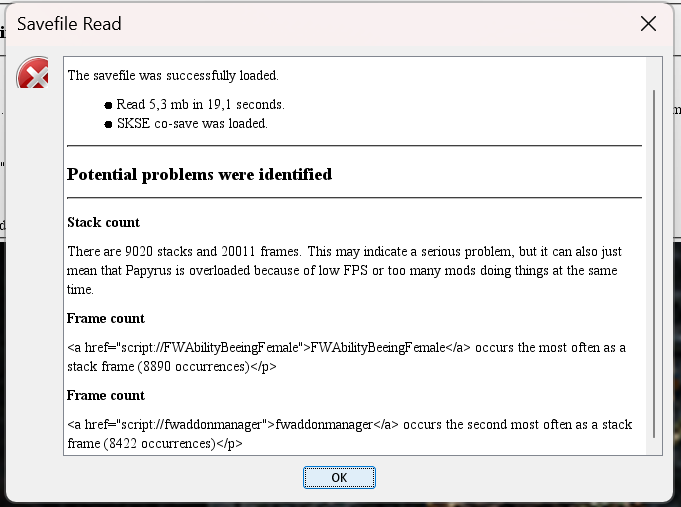Click the OK button

[x=339, y=477]
